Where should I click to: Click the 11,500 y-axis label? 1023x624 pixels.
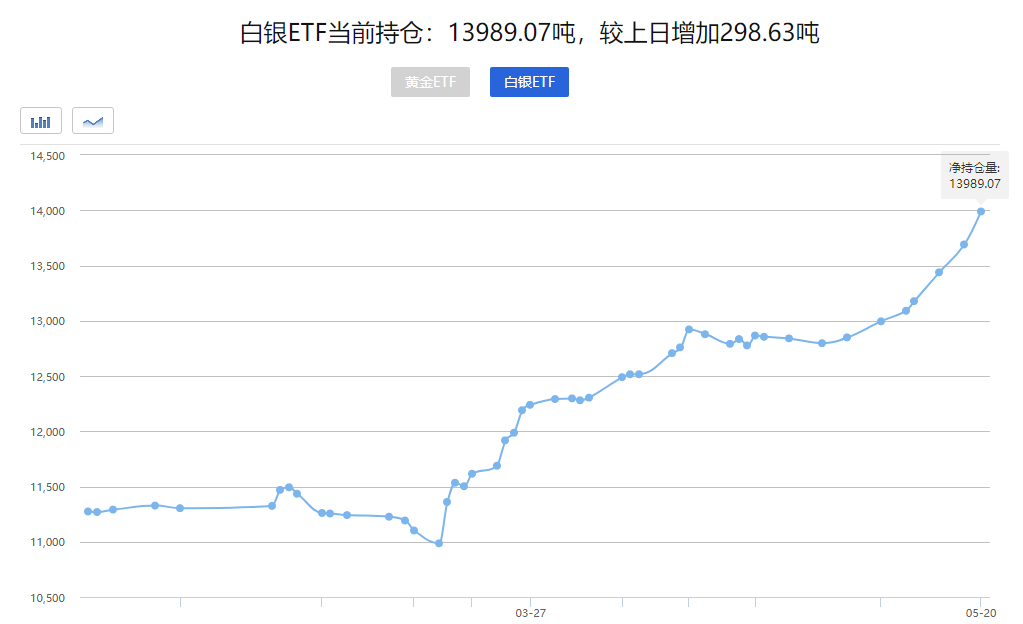coord(47,487)
